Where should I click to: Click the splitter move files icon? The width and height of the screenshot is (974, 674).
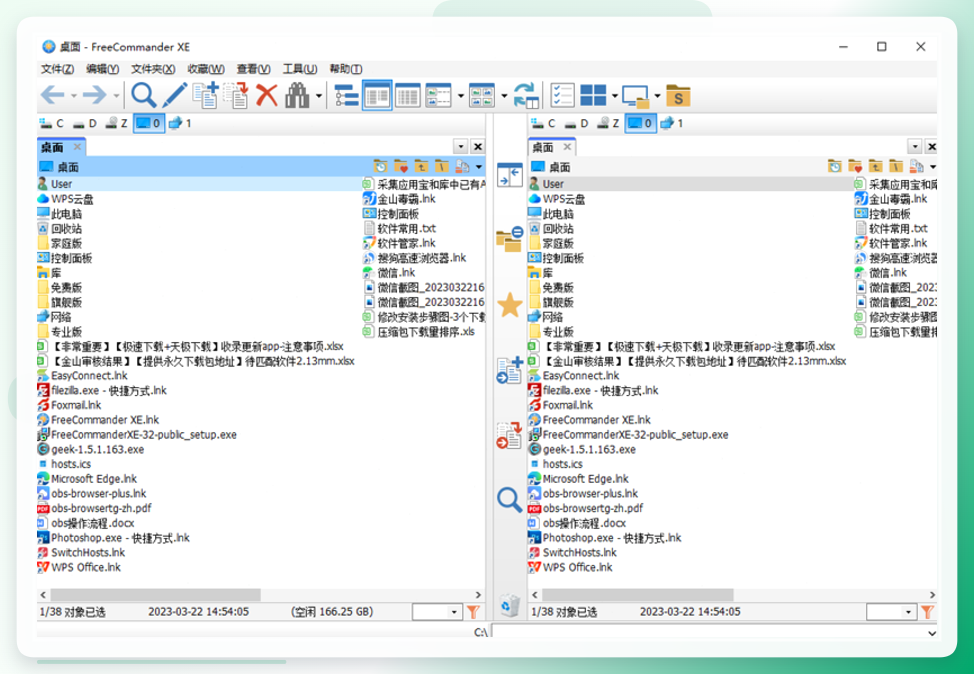[509, 435]
